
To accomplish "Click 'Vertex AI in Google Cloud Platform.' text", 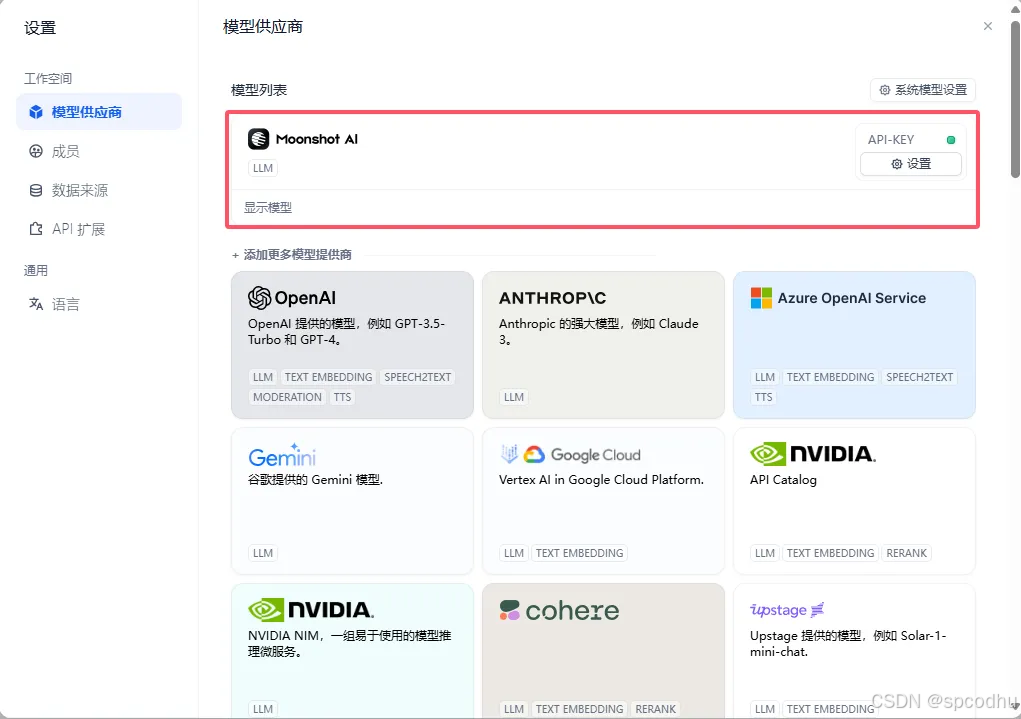I will [x=601, y=479].
